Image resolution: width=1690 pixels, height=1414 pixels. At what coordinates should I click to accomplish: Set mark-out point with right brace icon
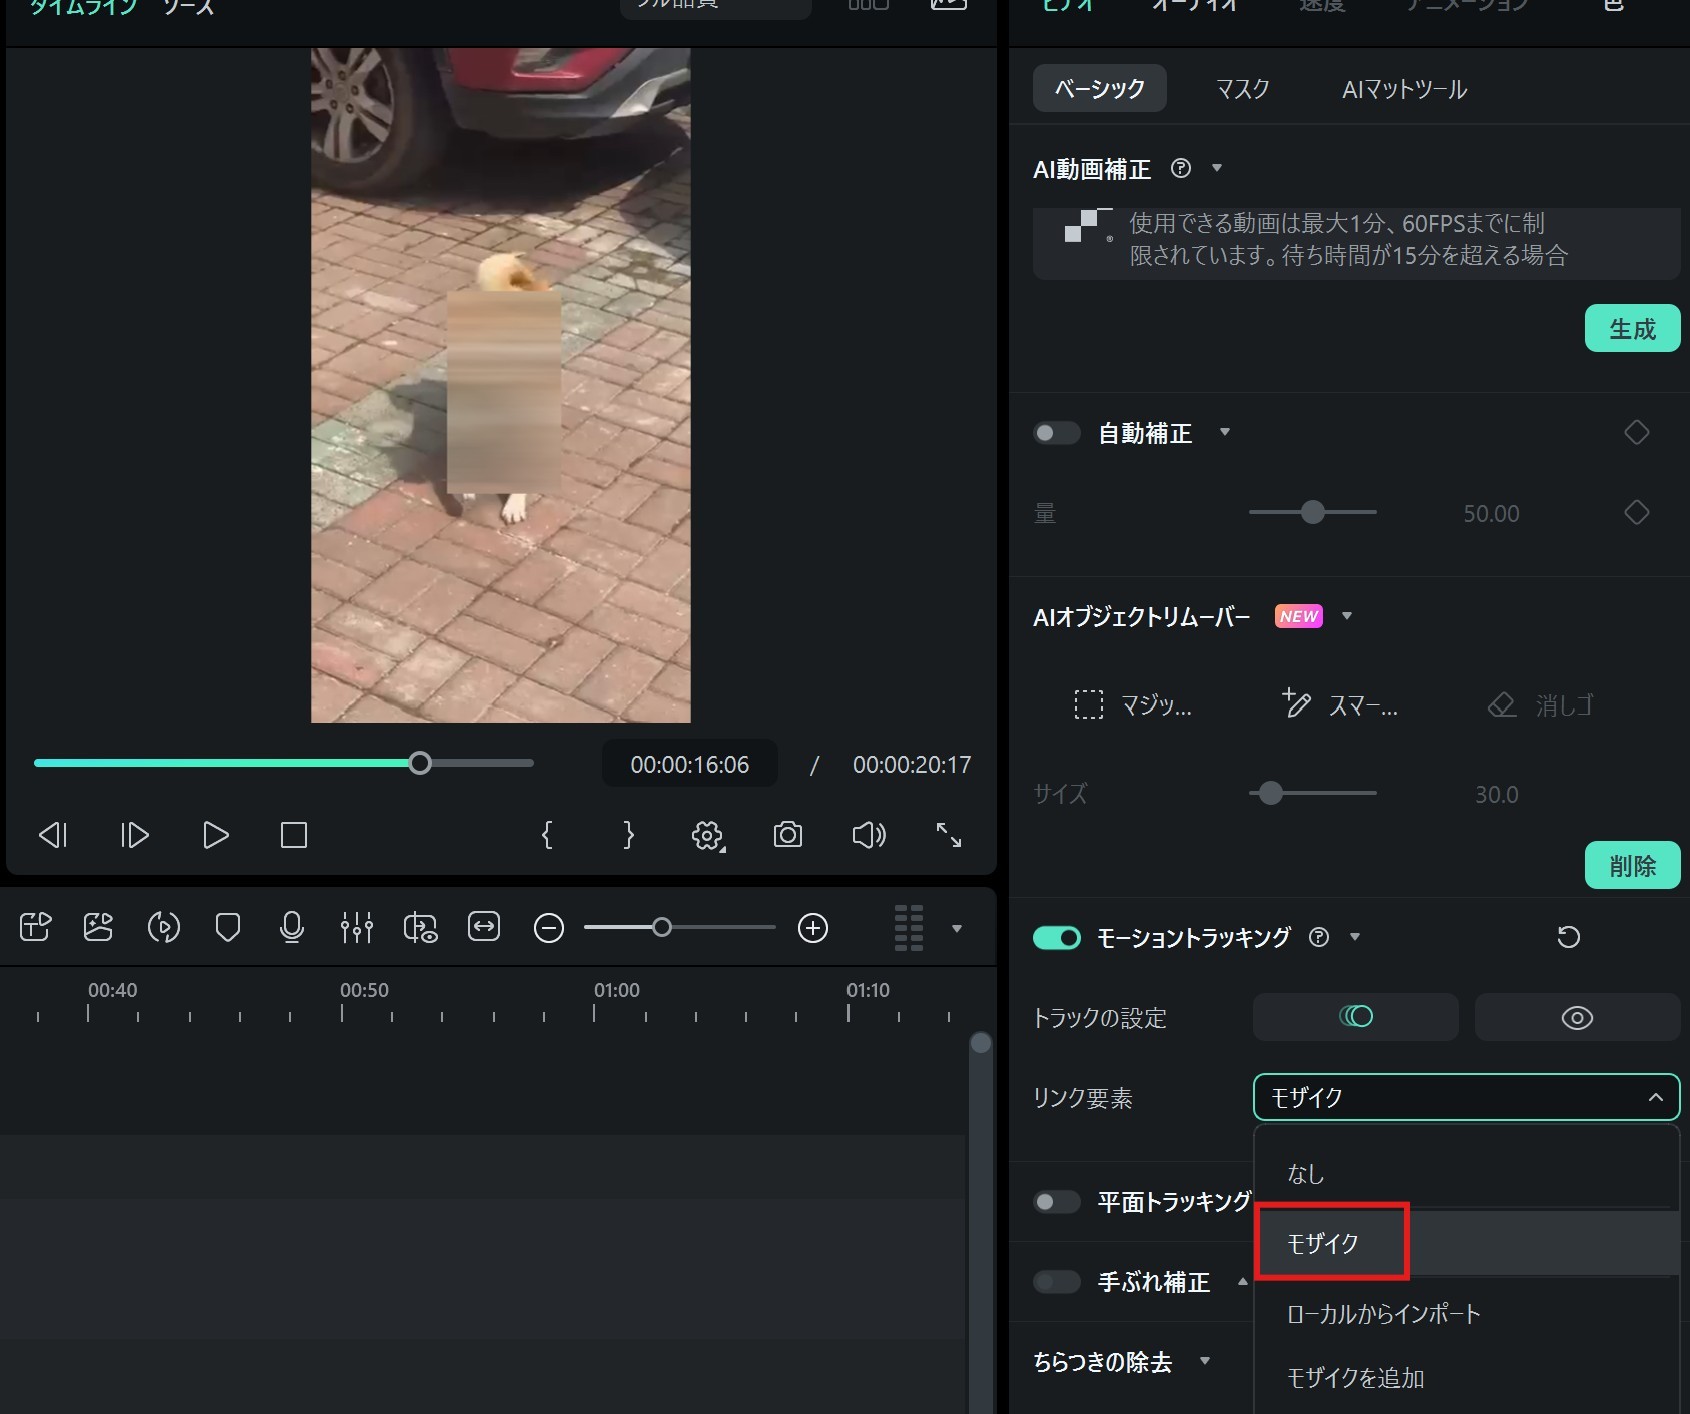(628, 835)
